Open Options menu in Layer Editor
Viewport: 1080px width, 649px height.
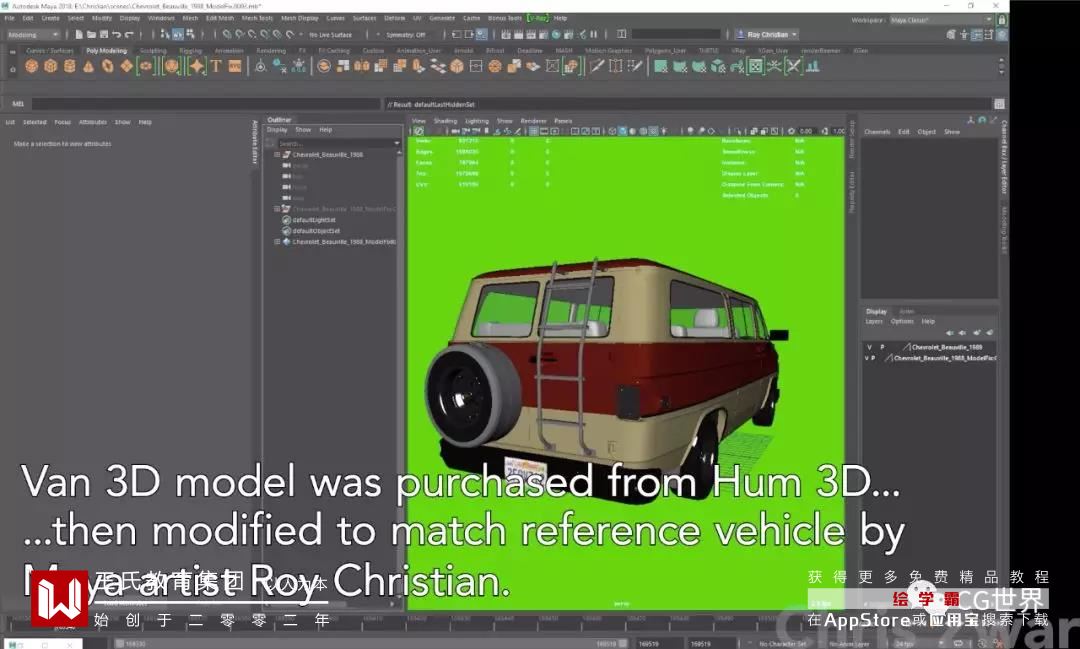(x=902, y=322)
